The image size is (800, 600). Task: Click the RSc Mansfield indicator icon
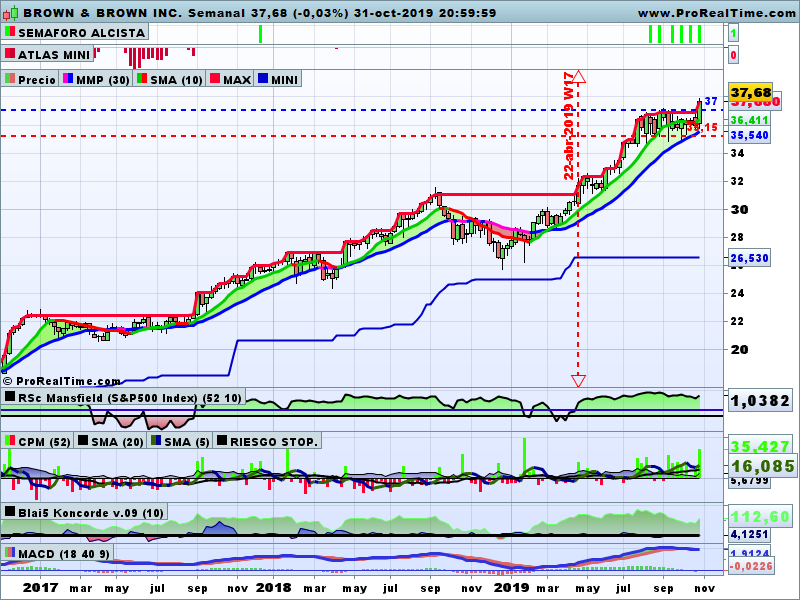pos(10,397)
